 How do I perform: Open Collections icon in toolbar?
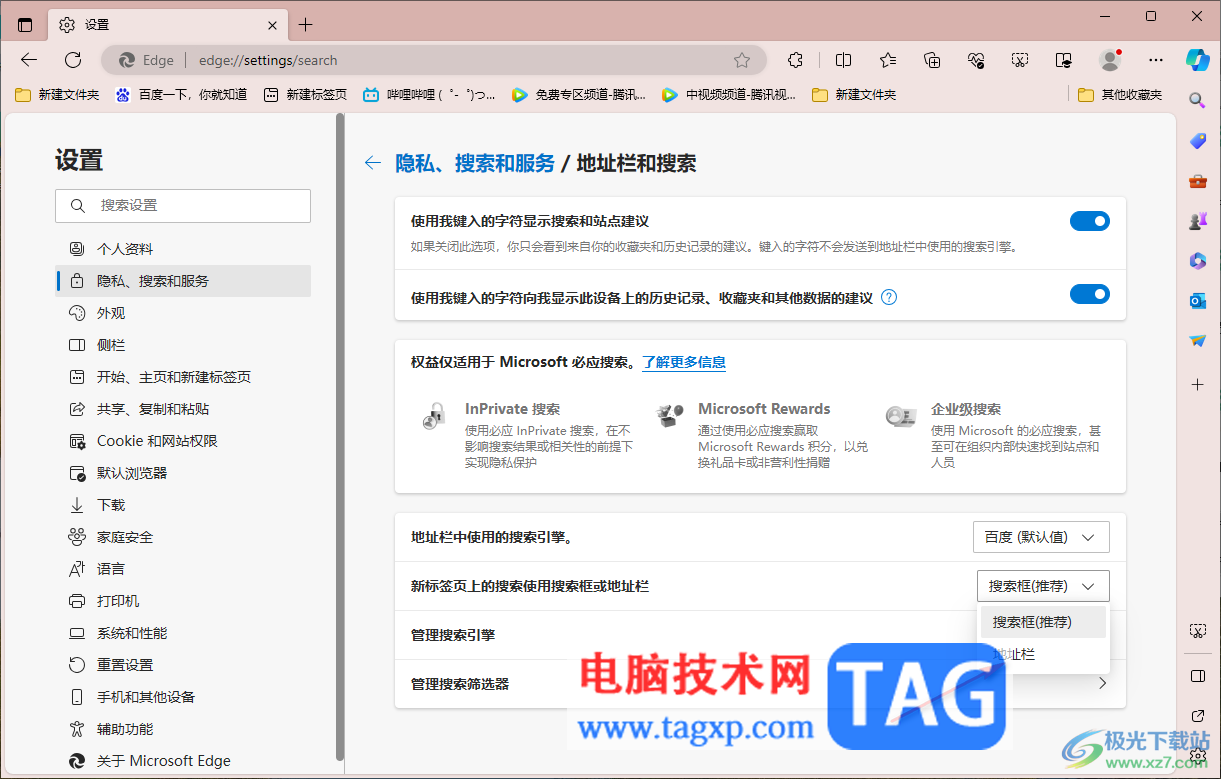pos(932,60)
